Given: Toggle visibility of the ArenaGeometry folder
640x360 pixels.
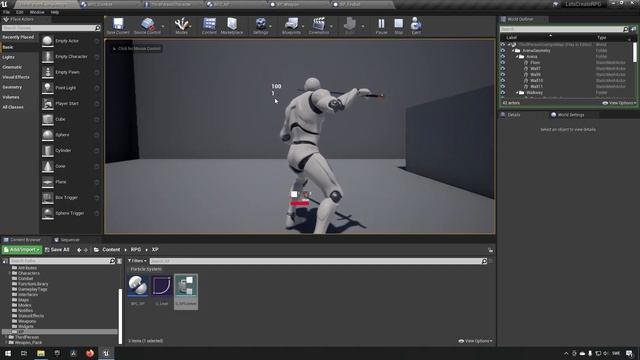Looking at the screenshot, I should (x=503, y=51).
